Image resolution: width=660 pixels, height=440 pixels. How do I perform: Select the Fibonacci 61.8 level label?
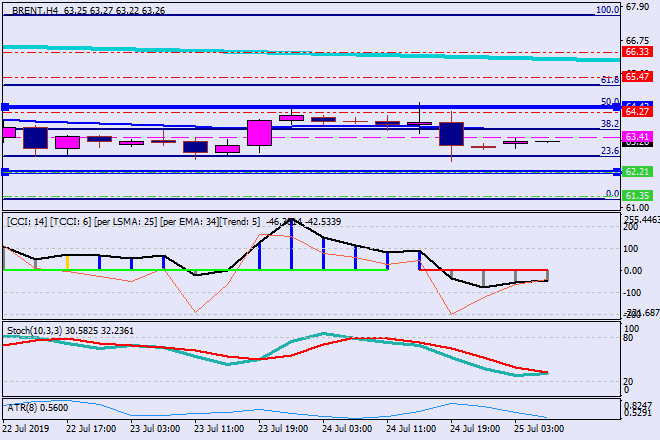click(x=608, y=80)
